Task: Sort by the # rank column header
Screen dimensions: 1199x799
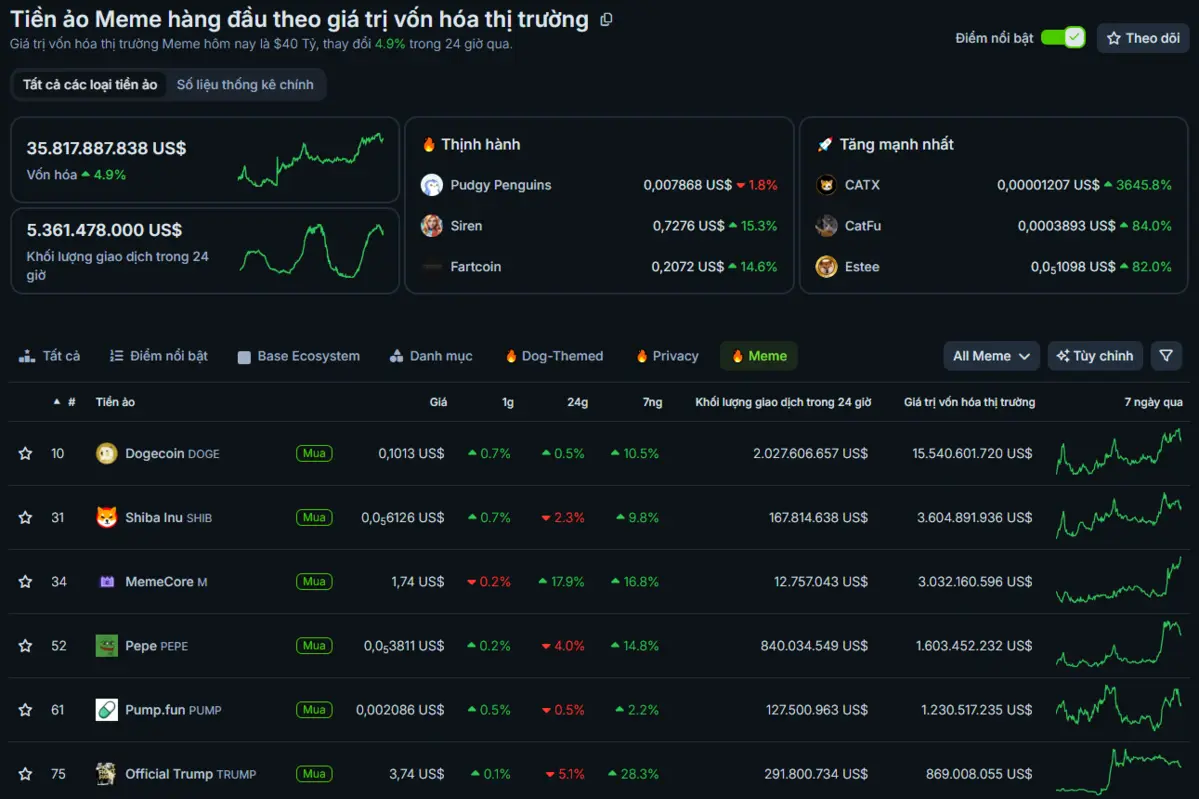Action: [x=66, y=402]
